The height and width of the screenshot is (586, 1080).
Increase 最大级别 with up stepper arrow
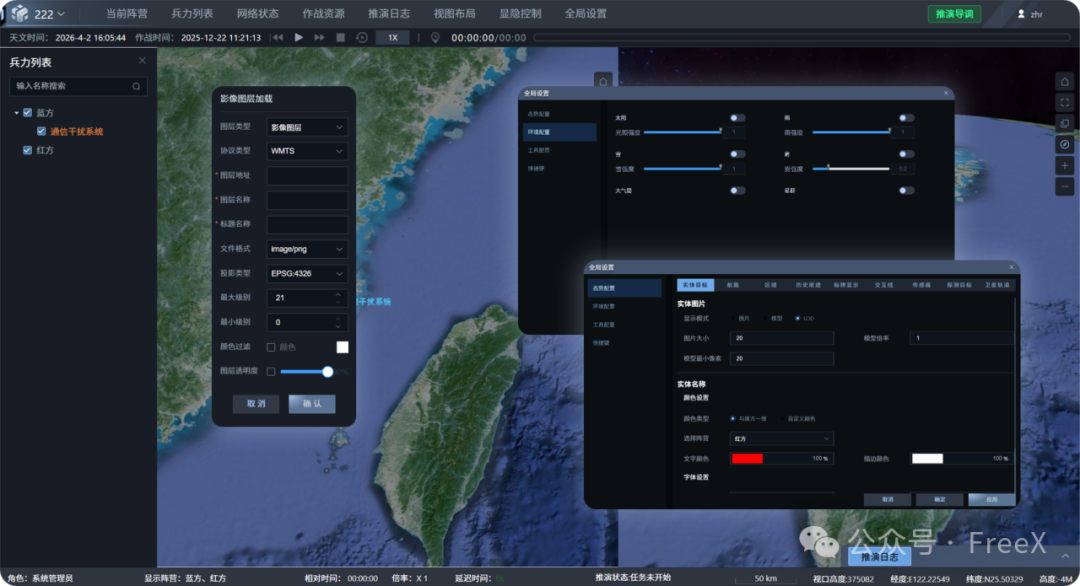pyautogui.click(x=338, y=294)
